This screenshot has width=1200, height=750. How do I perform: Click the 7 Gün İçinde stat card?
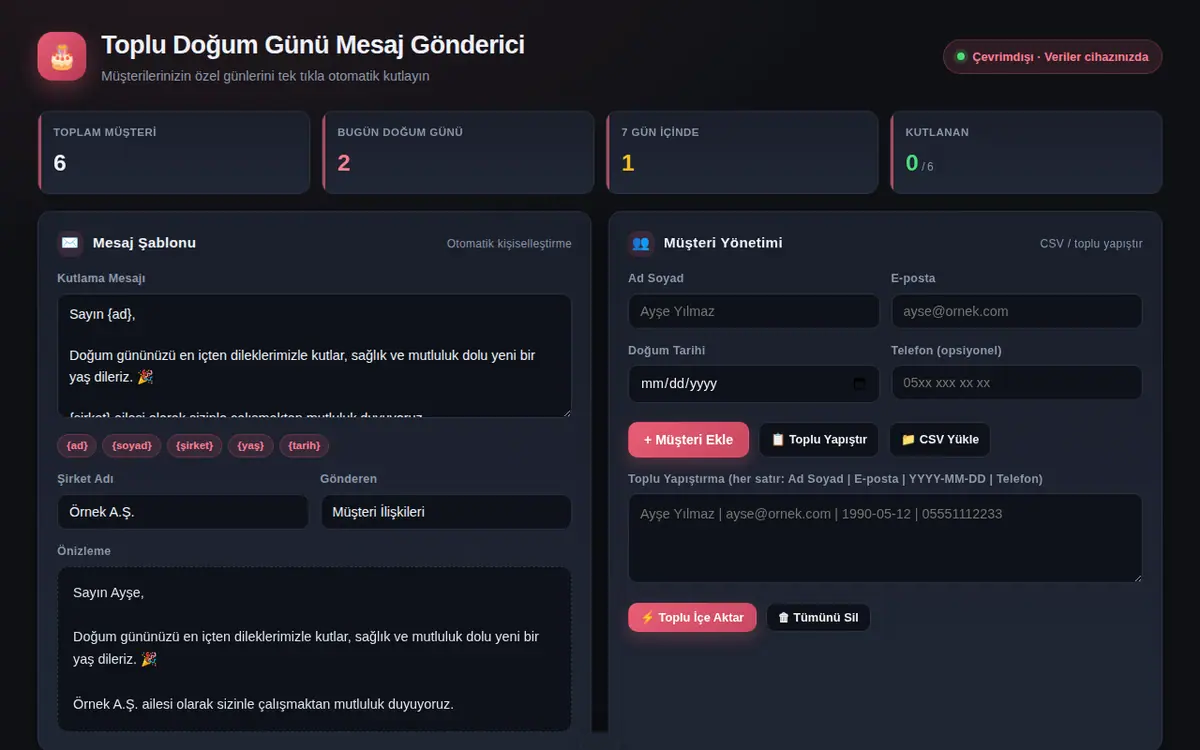(x=742, y=152)
